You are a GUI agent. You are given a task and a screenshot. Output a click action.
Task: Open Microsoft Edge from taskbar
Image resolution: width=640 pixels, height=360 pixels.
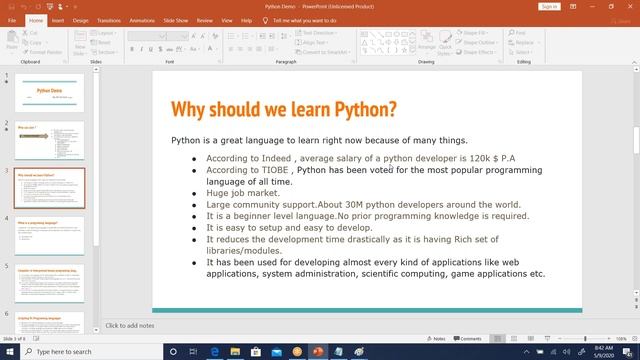[x=215, y=351]
